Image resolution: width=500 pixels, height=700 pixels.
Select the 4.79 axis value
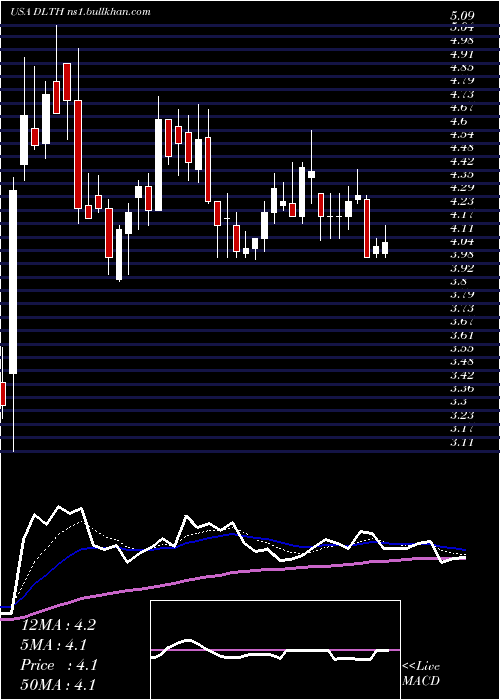coord(462,81)
